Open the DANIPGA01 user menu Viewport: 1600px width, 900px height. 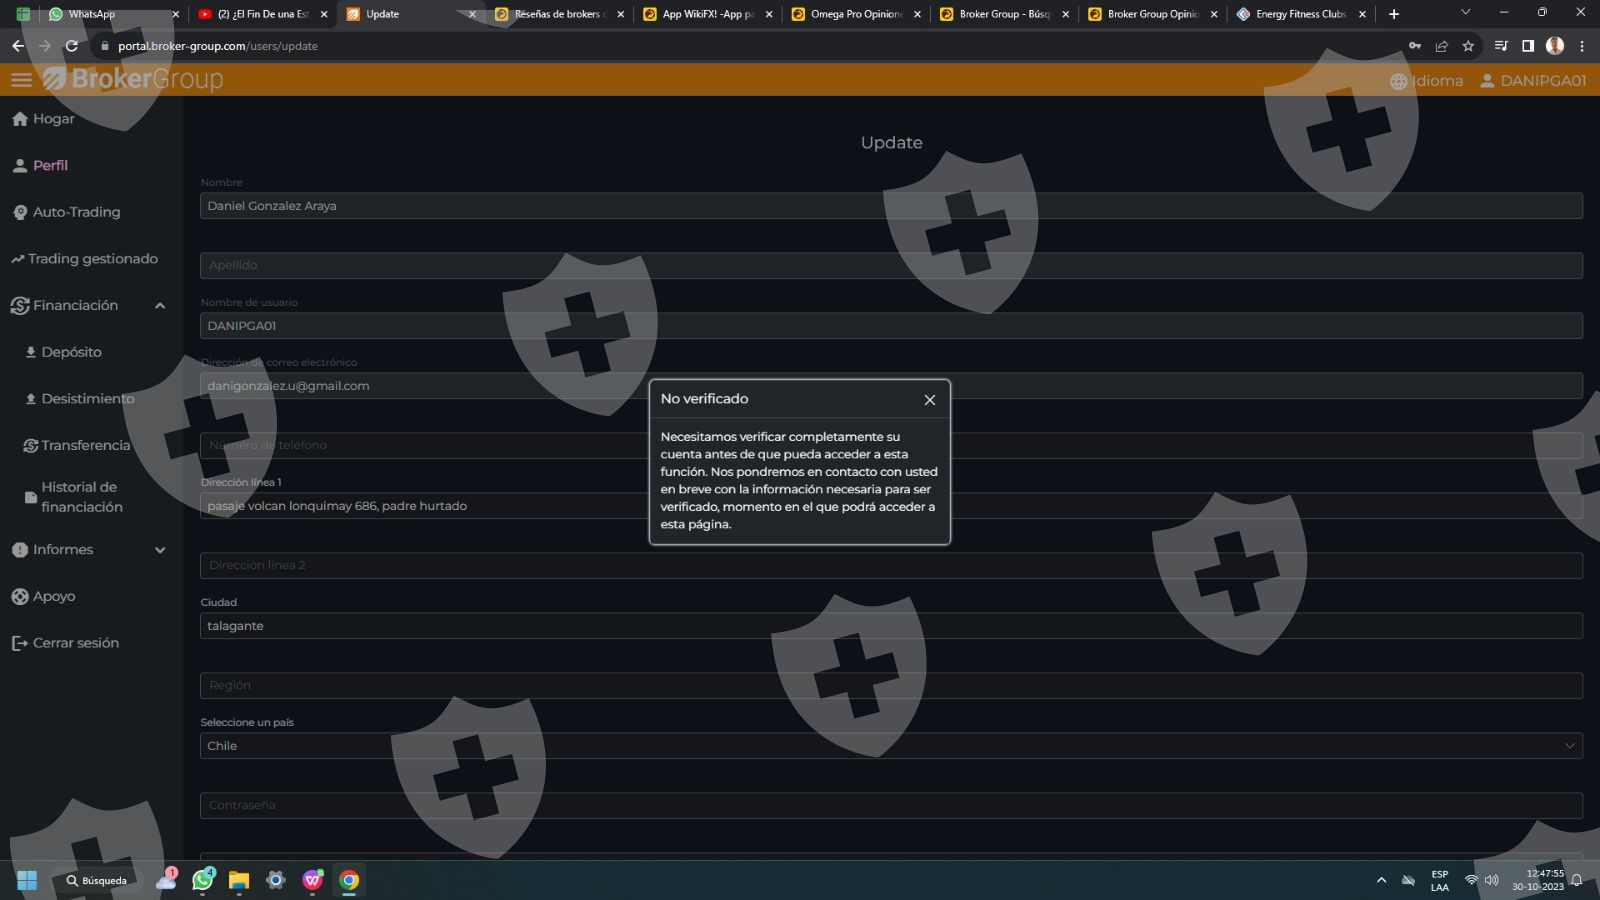(x=1533, y=81)
